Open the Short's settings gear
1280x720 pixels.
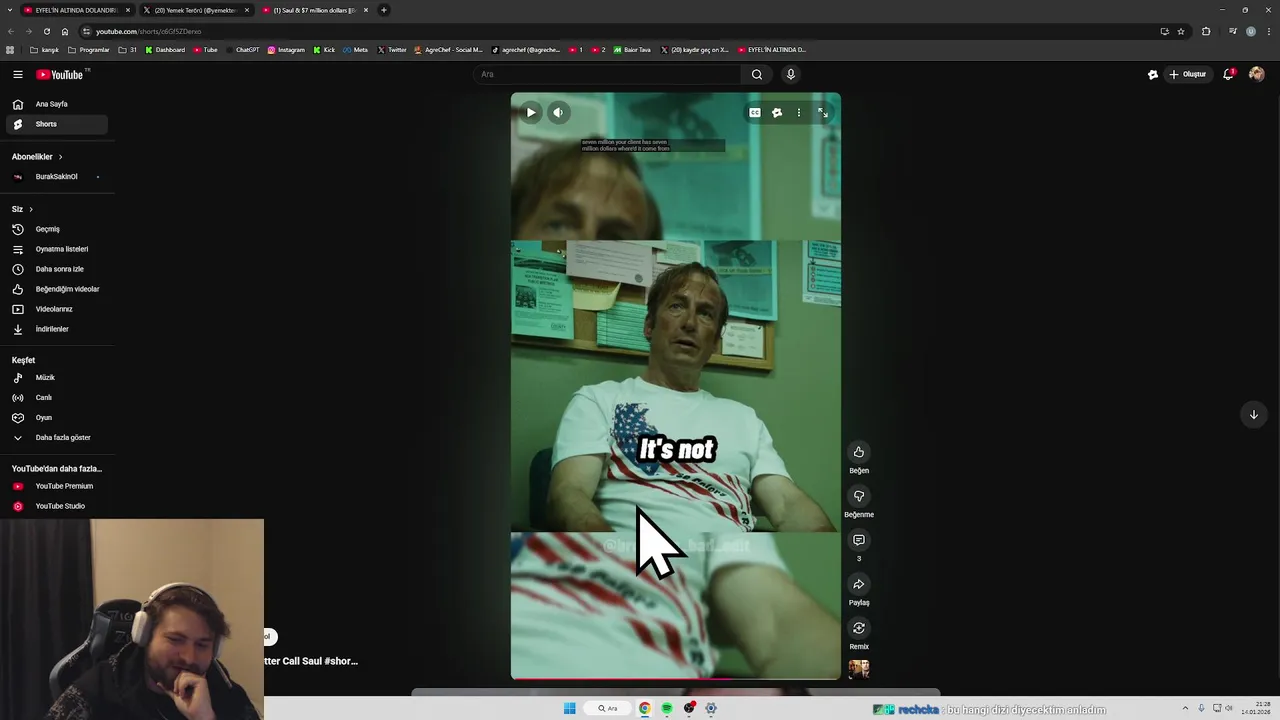coord(777,113)
